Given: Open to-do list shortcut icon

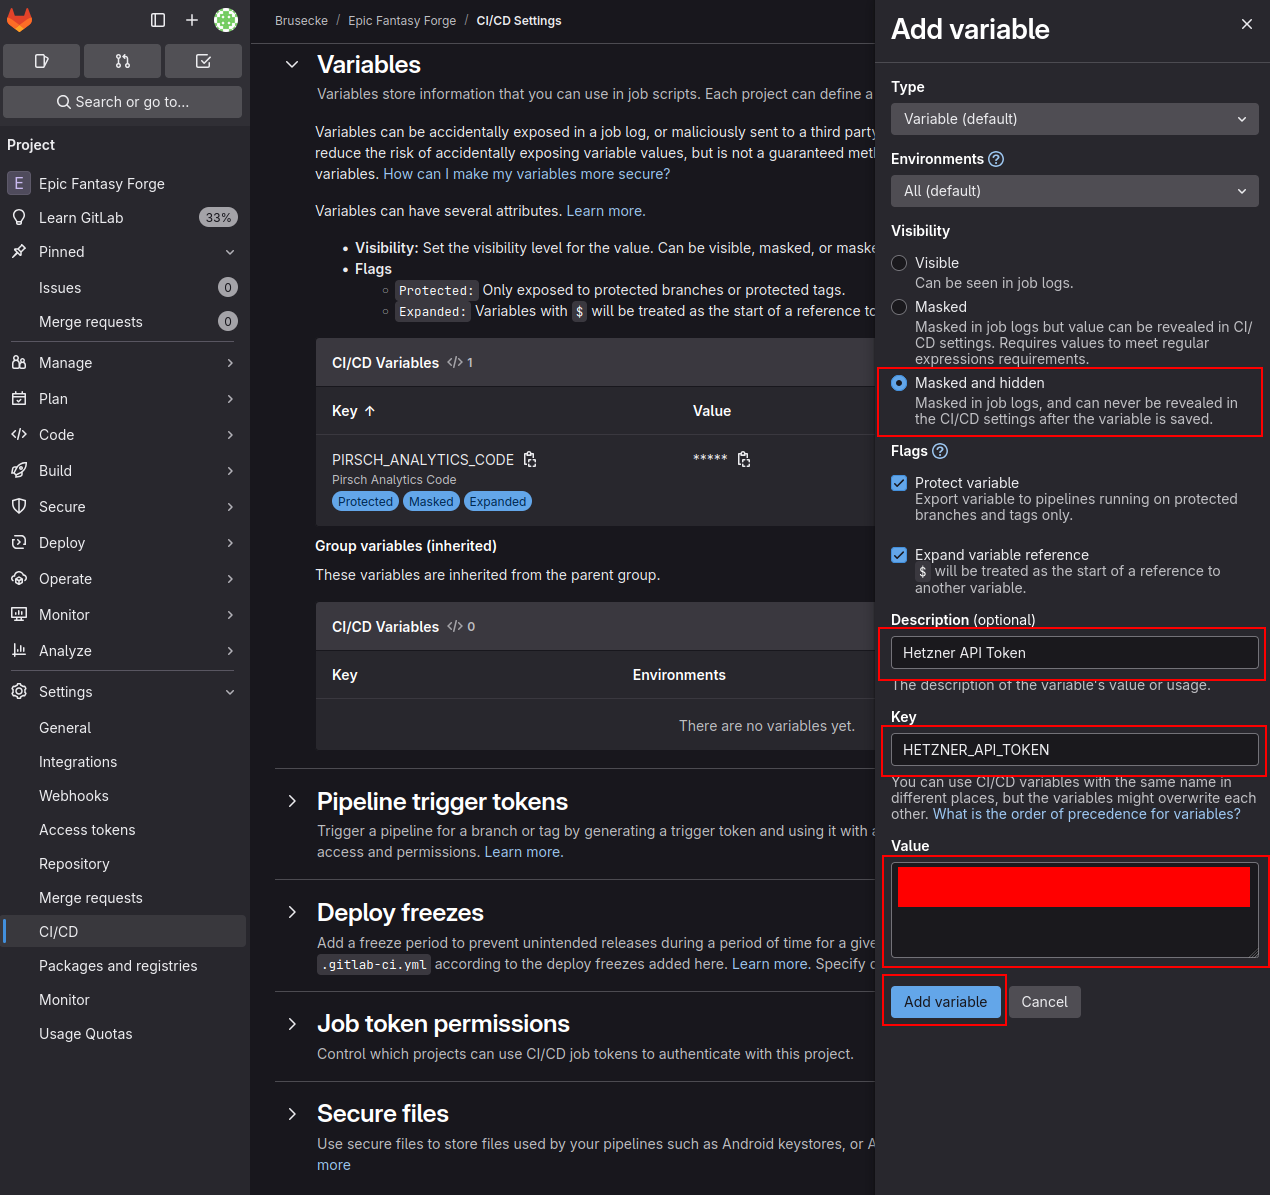Looking at the screenshot, I should (x=203, y=61).
